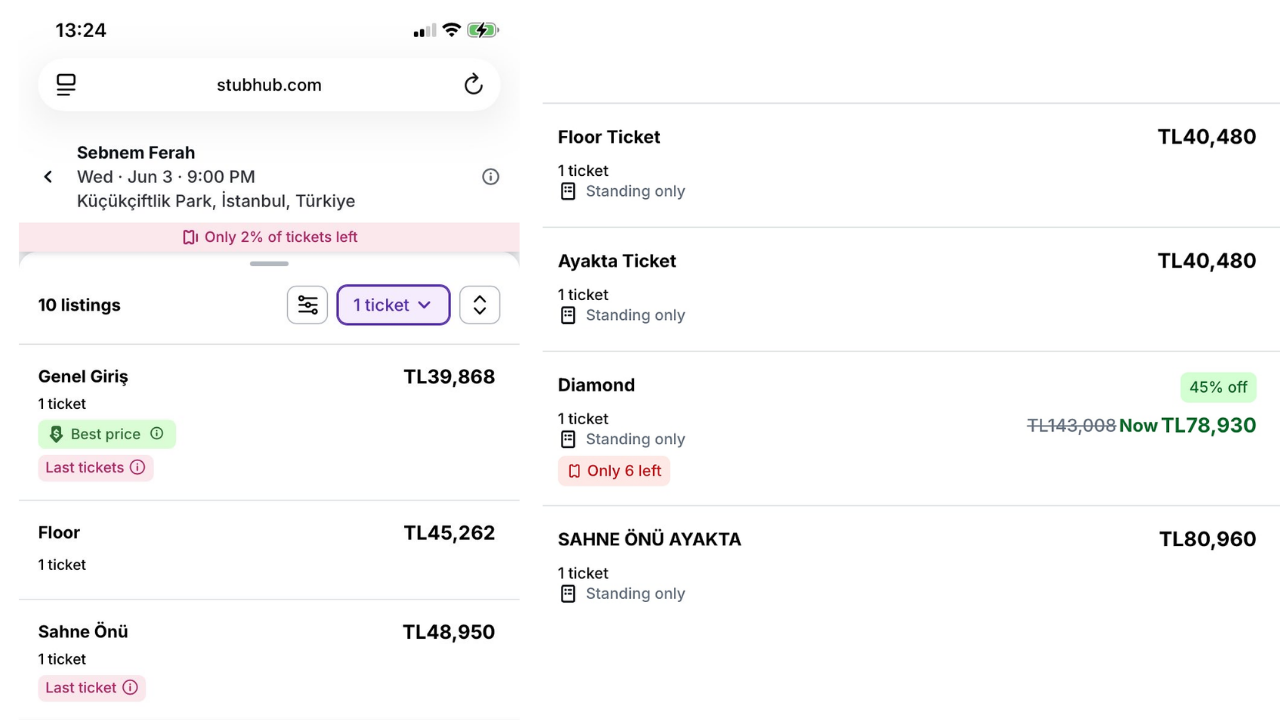The height and width of the screenshot is (720, 1280).
Task: Check the battery charging icon
Action: pos(483,30)
